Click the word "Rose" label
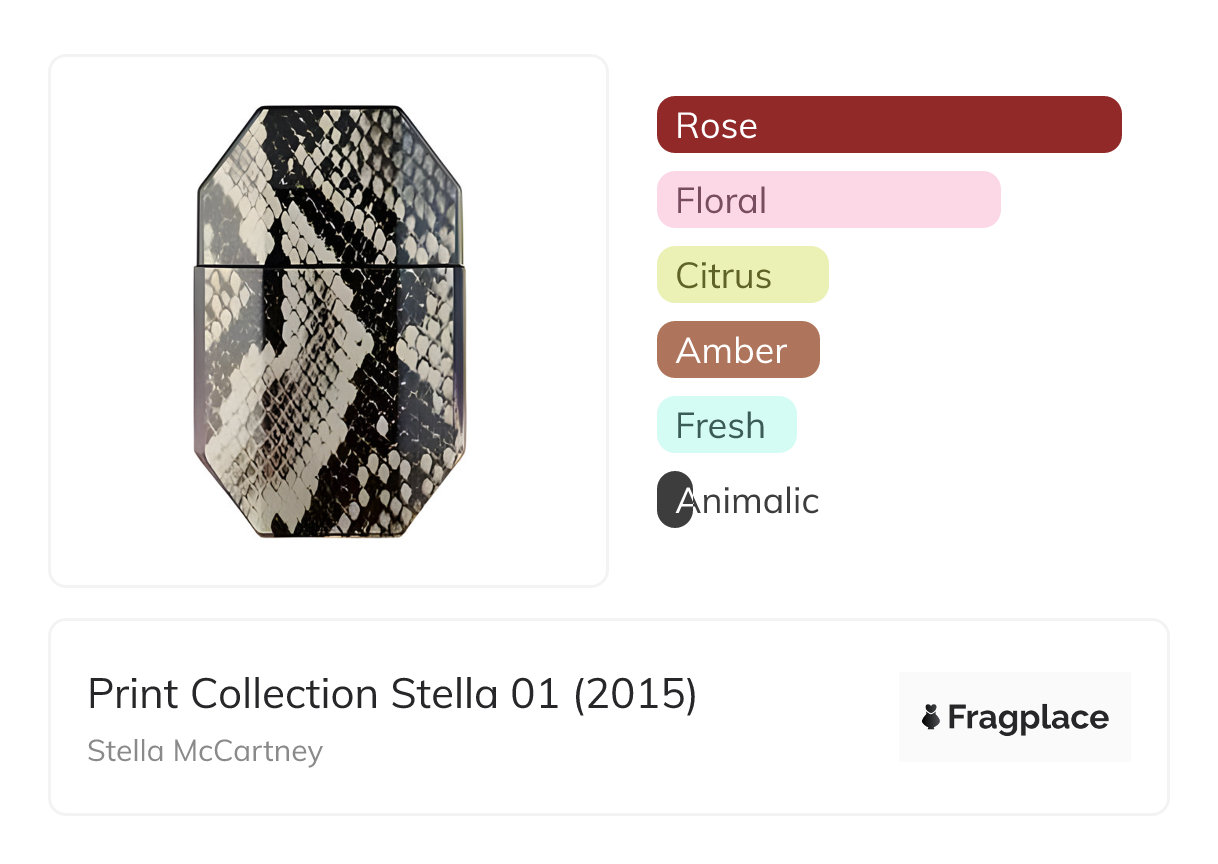1218x864 pixels. [716, 125]
